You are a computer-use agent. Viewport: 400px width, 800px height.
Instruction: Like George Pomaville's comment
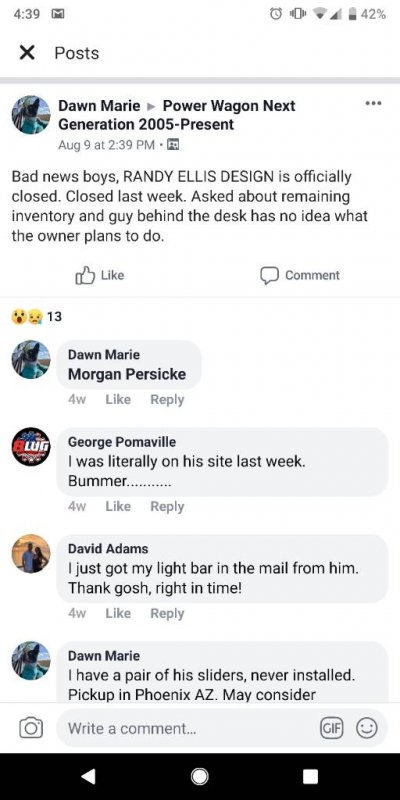(118, 507)
